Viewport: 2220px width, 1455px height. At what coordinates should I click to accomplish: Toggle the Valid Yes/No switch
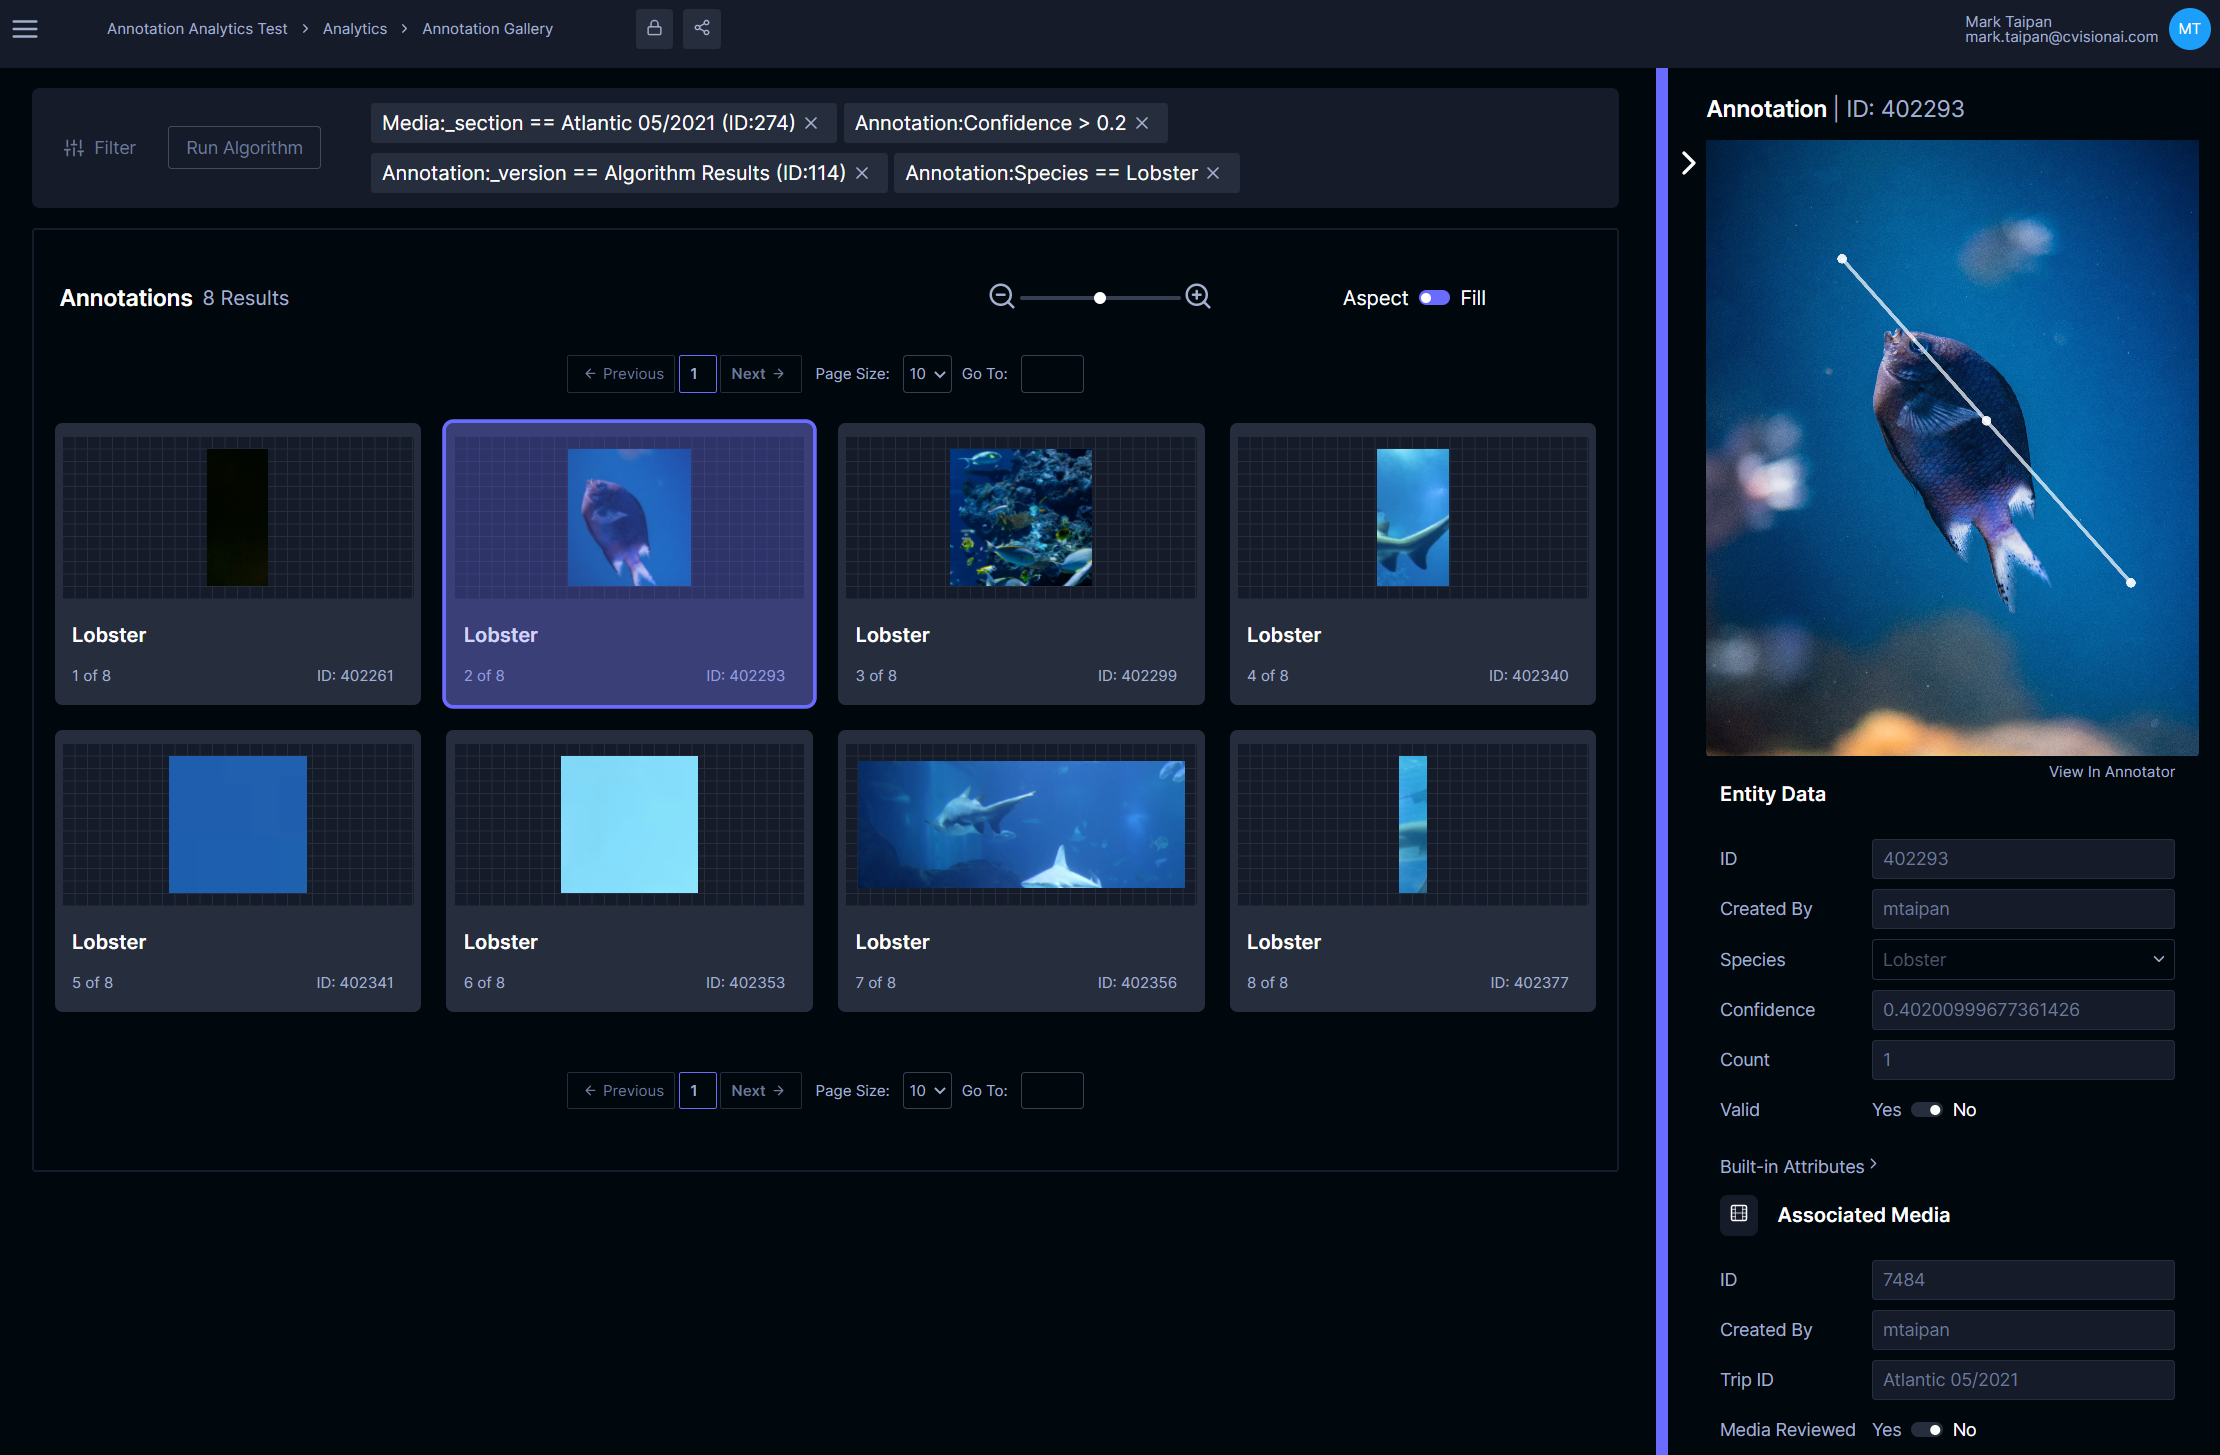[x=1926, y=1110]
